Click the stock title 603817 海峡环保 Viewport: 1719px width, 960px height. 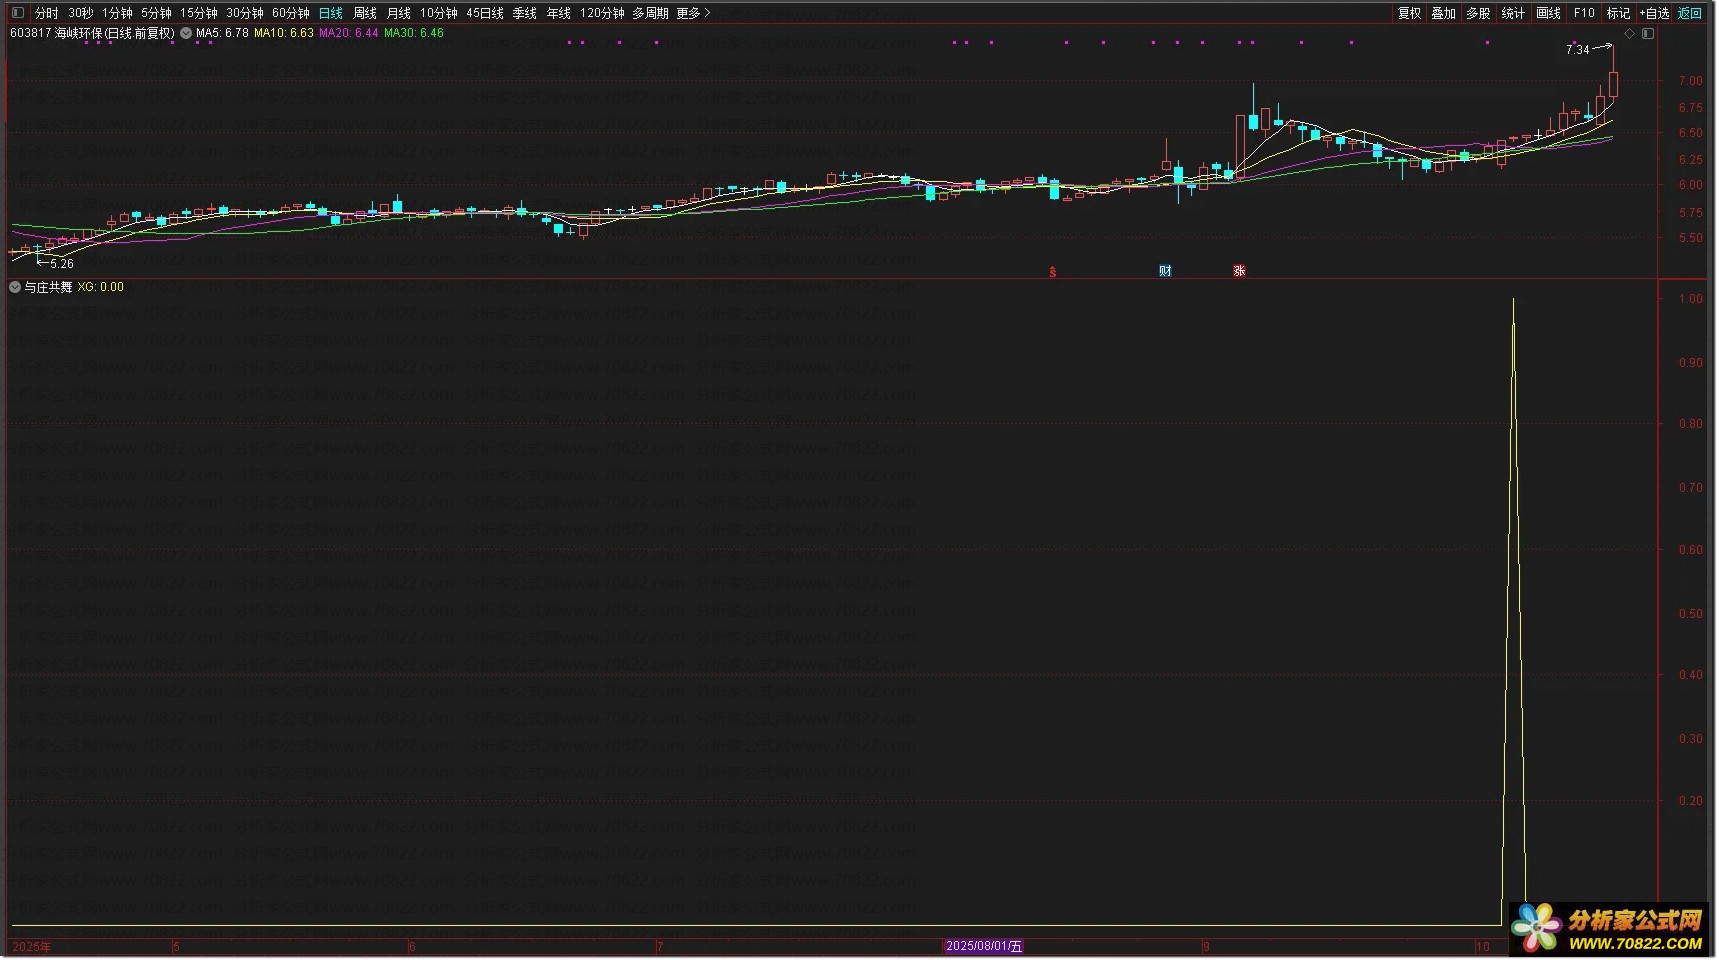coord(92,33)
